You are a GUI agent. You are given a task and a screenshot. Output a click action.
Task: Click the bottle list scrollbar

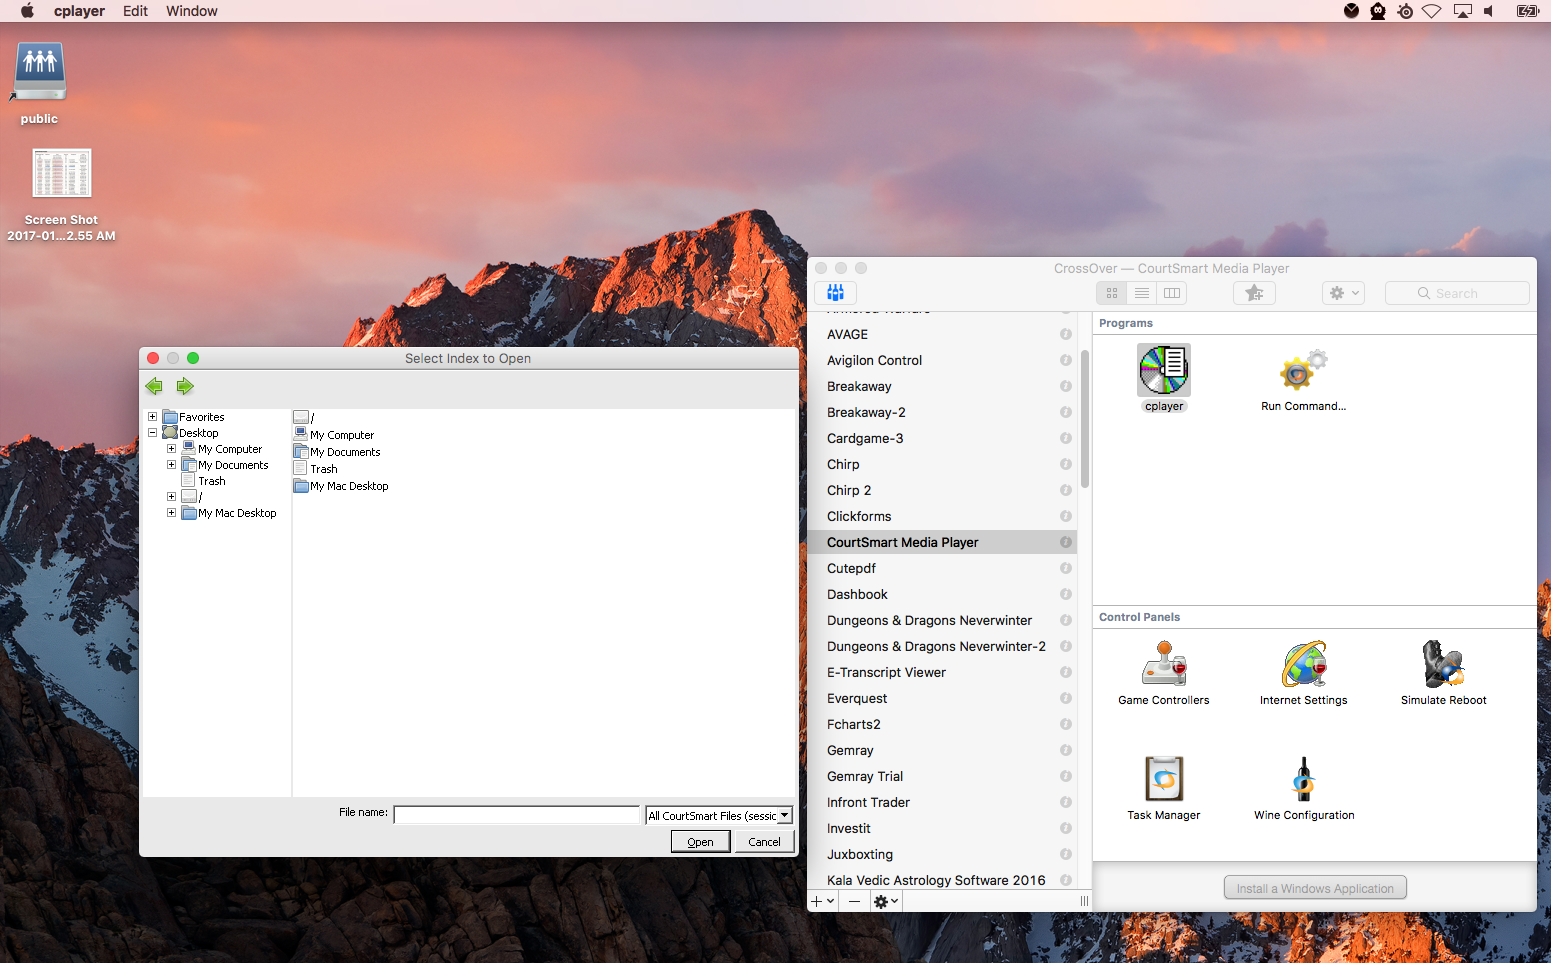(x=1084, y=418)
